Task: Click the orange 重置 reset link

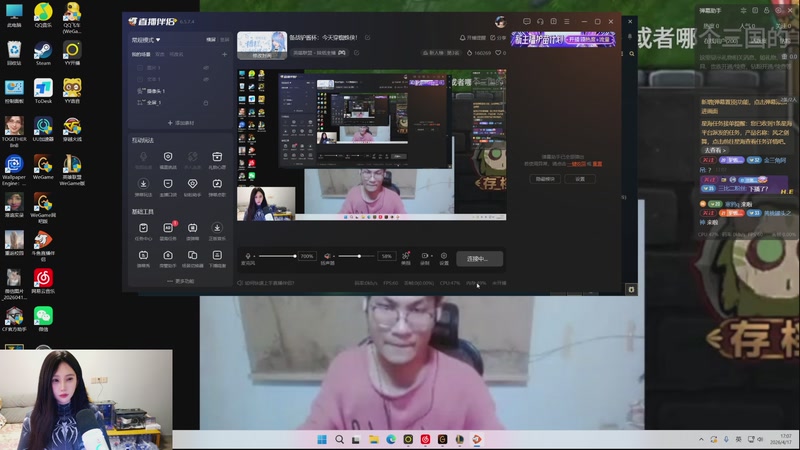Action: click(x=597, y=164)
